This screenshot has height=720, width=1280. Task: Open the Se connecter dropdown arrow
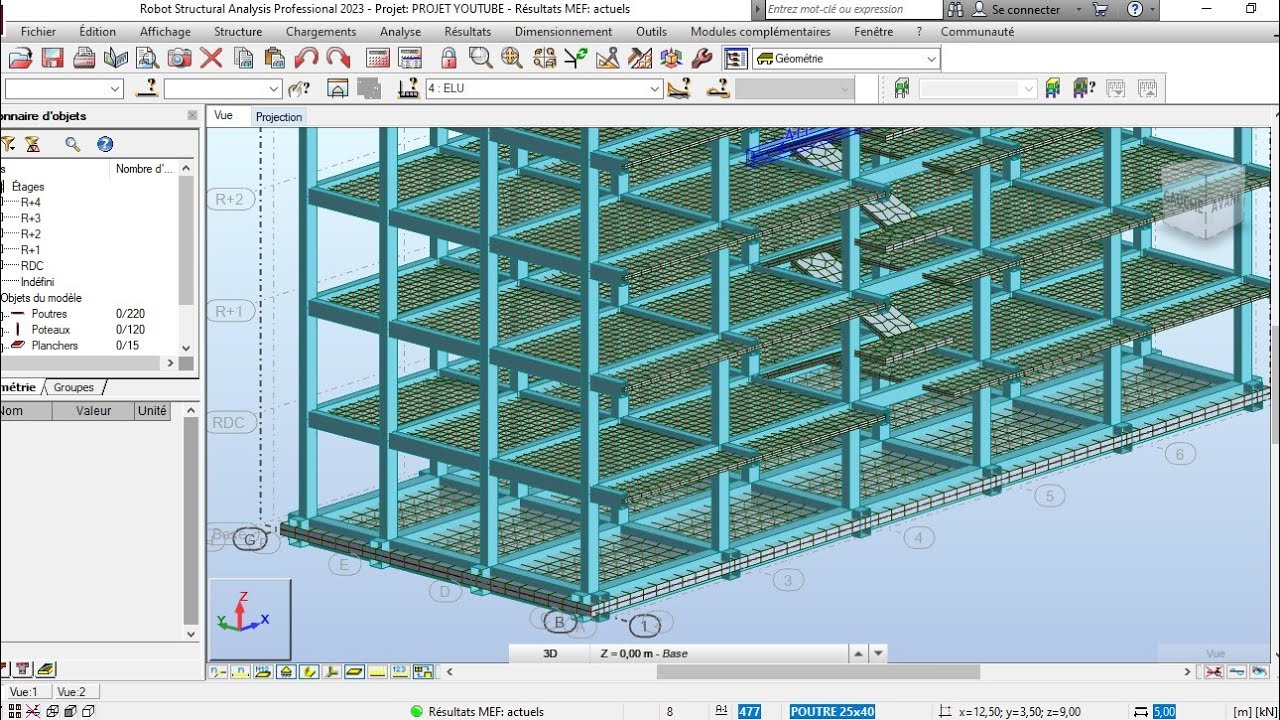(x=1078, y=9)
